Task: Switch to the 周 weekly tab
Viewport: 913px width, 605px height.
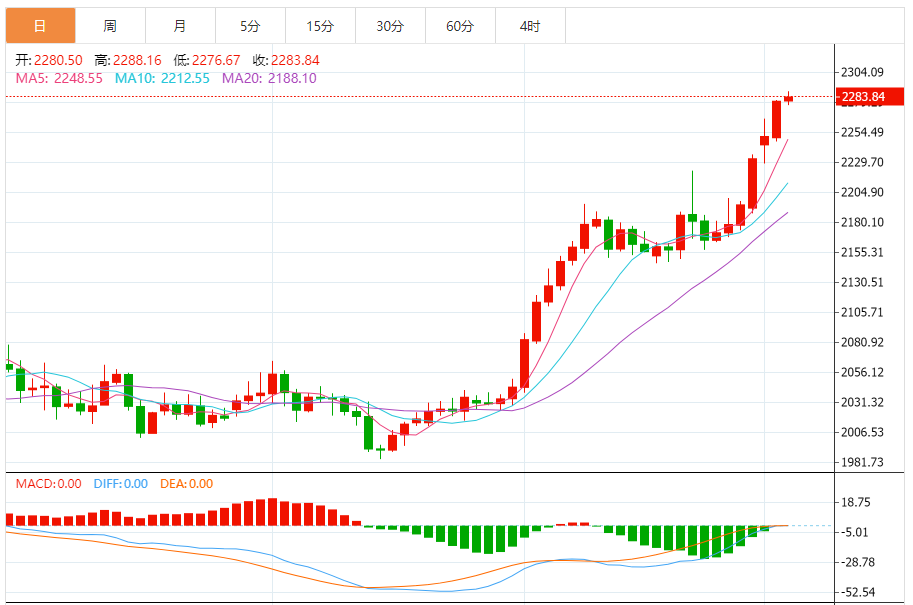Action: (x=110, y=26)
